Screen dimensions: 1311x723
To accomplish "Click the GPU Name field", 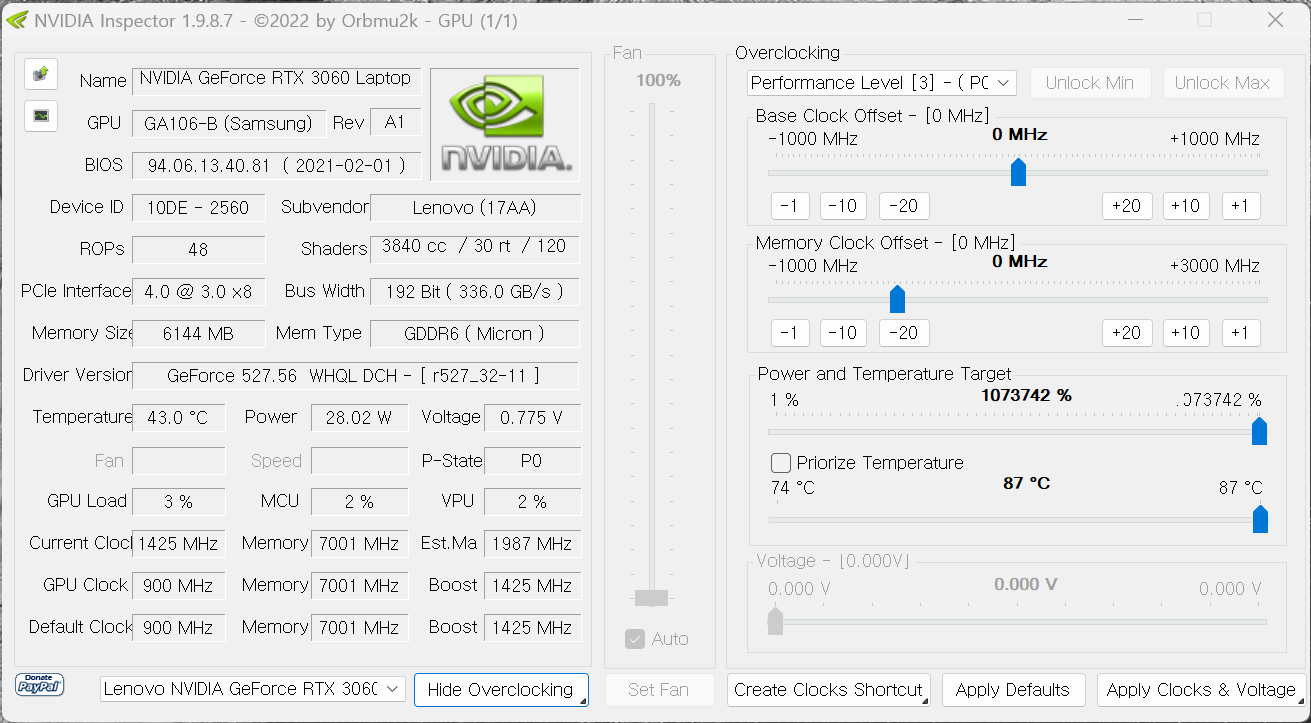I will click(278, 81).
